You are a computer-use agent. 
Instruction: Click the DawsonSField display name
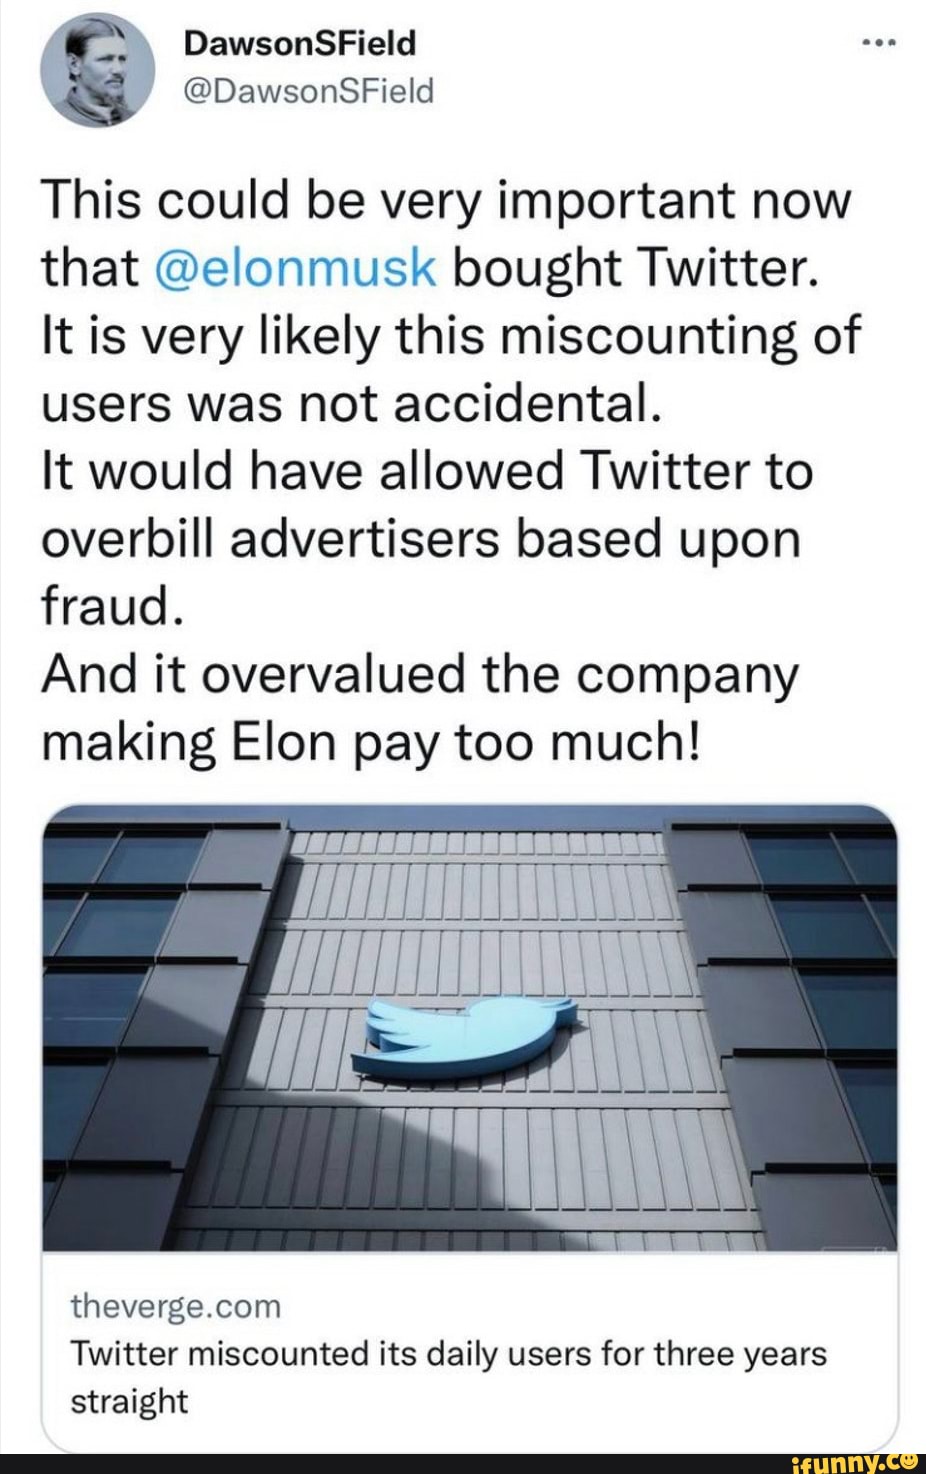click(300, 43)
